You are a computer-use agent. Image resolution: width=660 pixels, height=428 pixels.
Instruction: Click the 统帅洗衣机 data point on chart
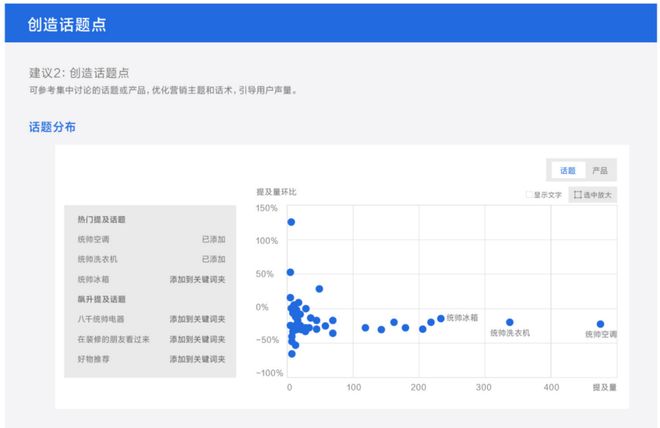tap(510, 322)
